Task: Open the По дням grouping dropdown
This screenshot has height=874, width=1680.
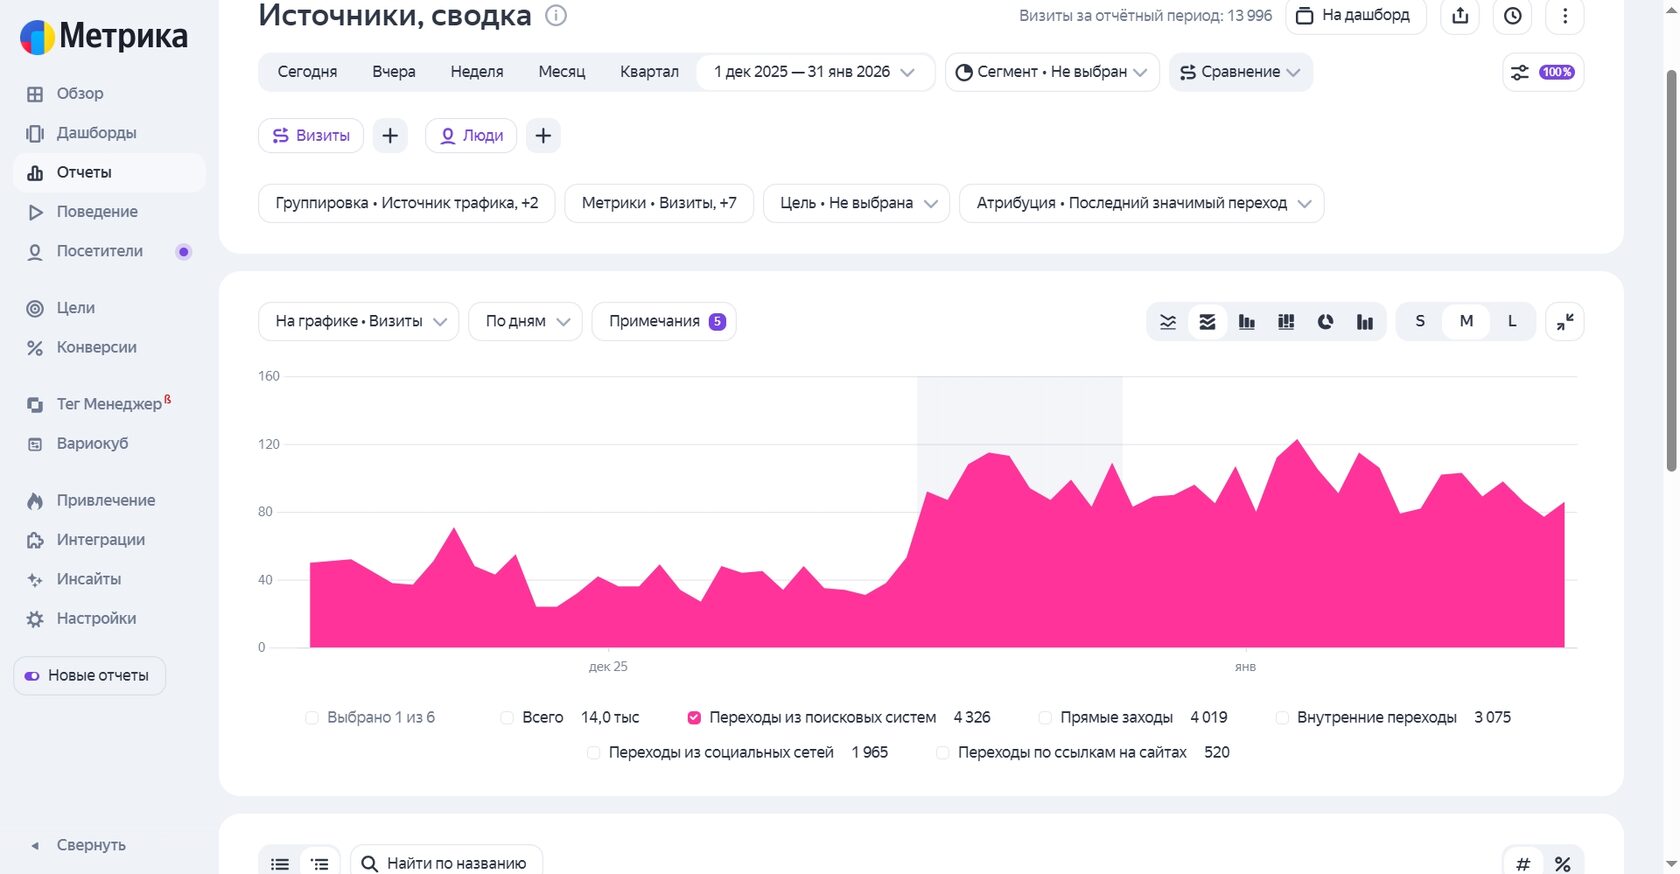Action: (525, 321)
